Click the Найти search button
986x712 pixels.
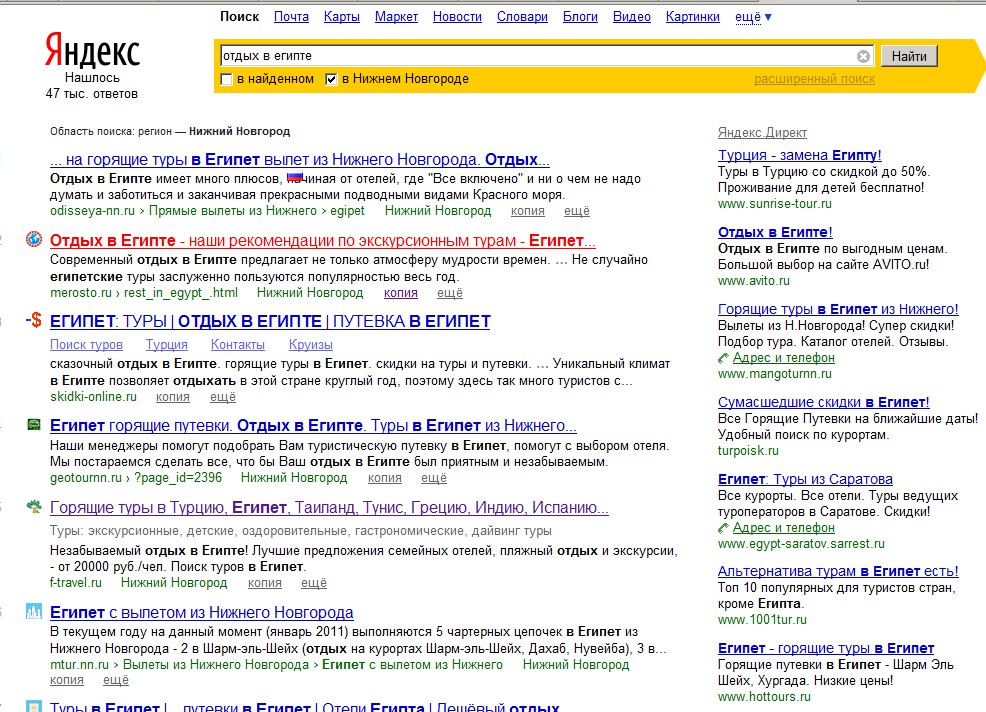click(x=909, y=57)
